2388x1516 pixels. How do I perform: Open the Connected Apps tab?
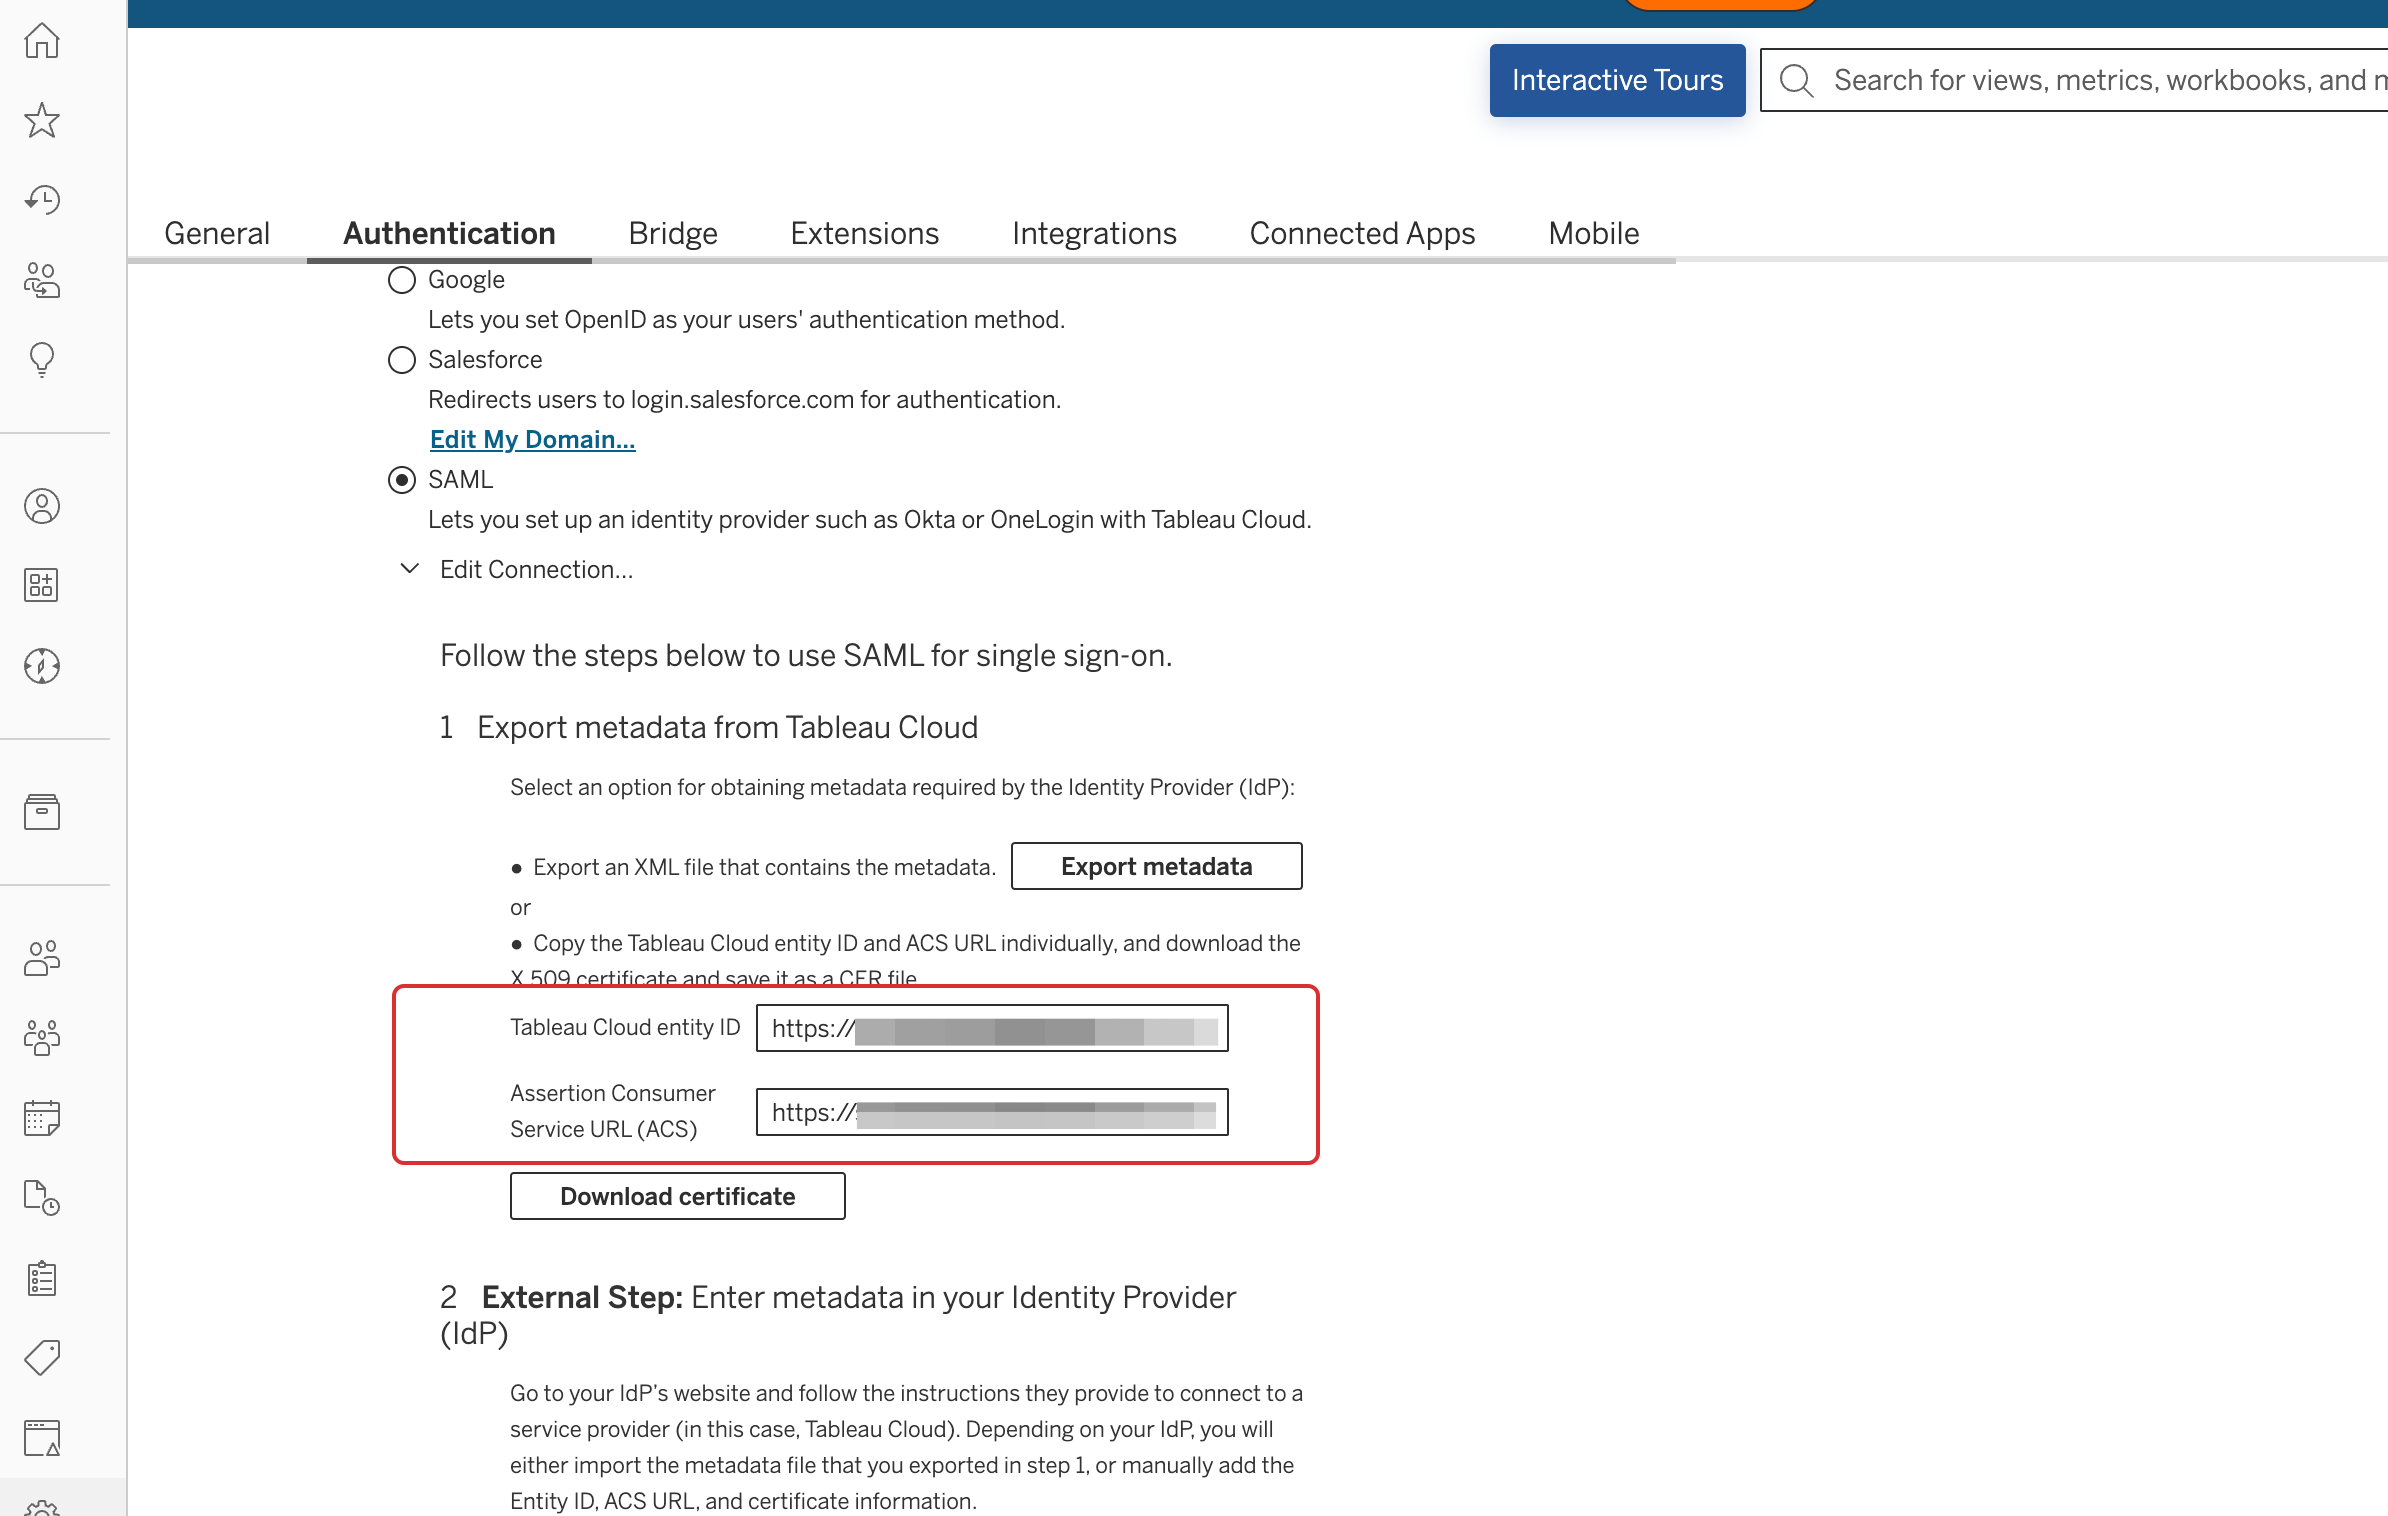[x=1362, y=233]
